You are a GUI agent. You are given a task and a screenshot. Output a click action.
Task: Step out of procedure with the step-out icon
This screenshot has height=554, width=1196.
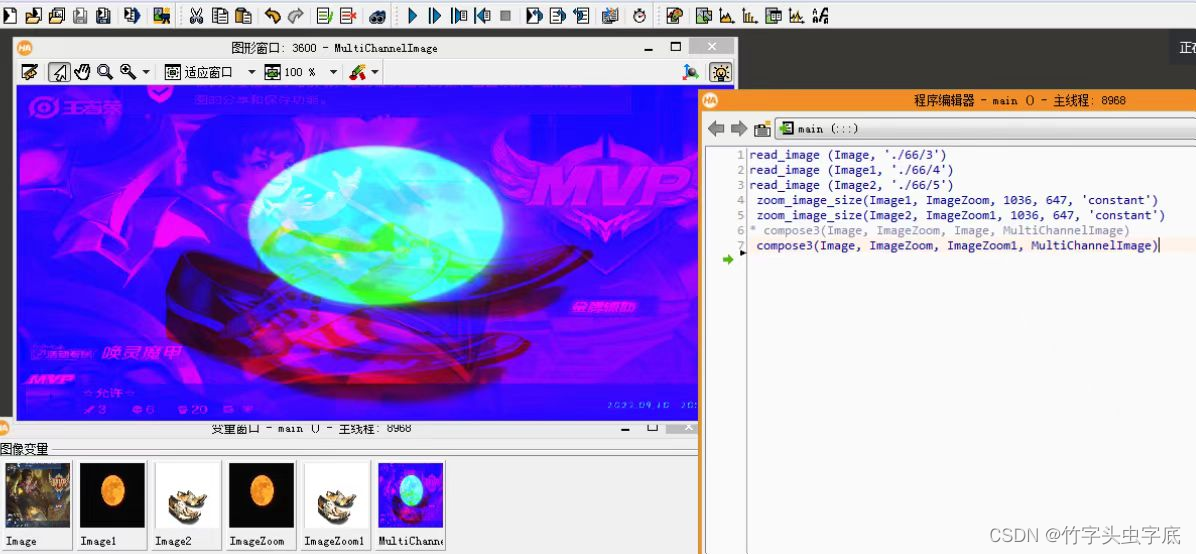pyautogui.click(x=483, y=15)
